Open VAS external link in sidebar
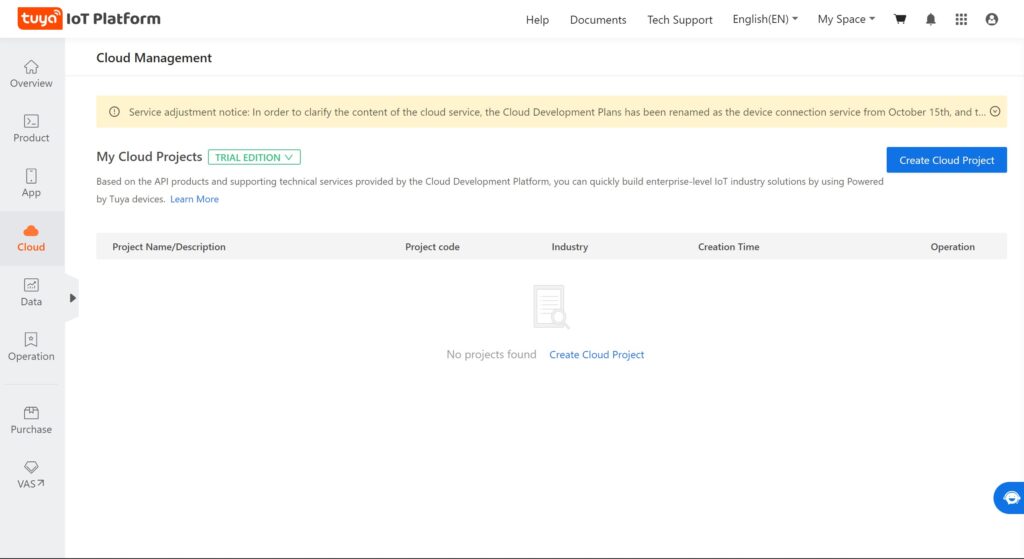The image size is (1024, 559). coord(31,475)
